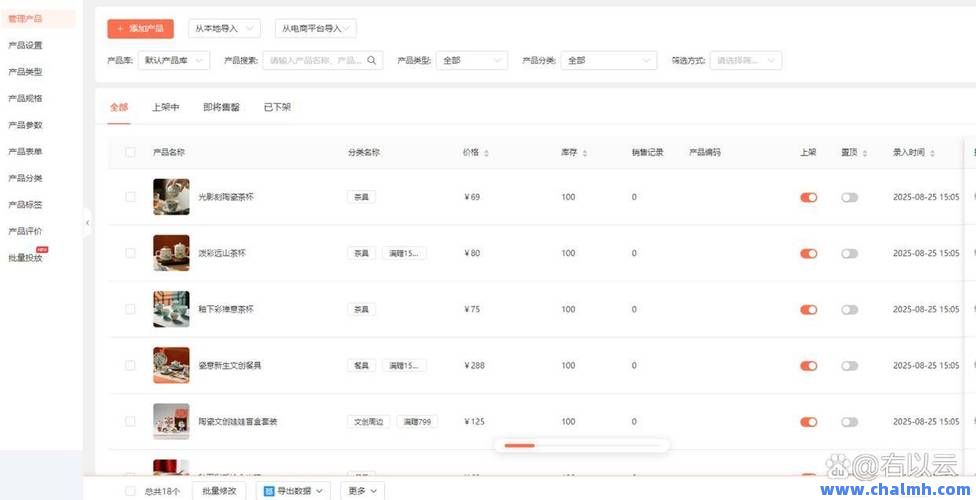Open 产品设置 in the sidebar

pos(26,45)
